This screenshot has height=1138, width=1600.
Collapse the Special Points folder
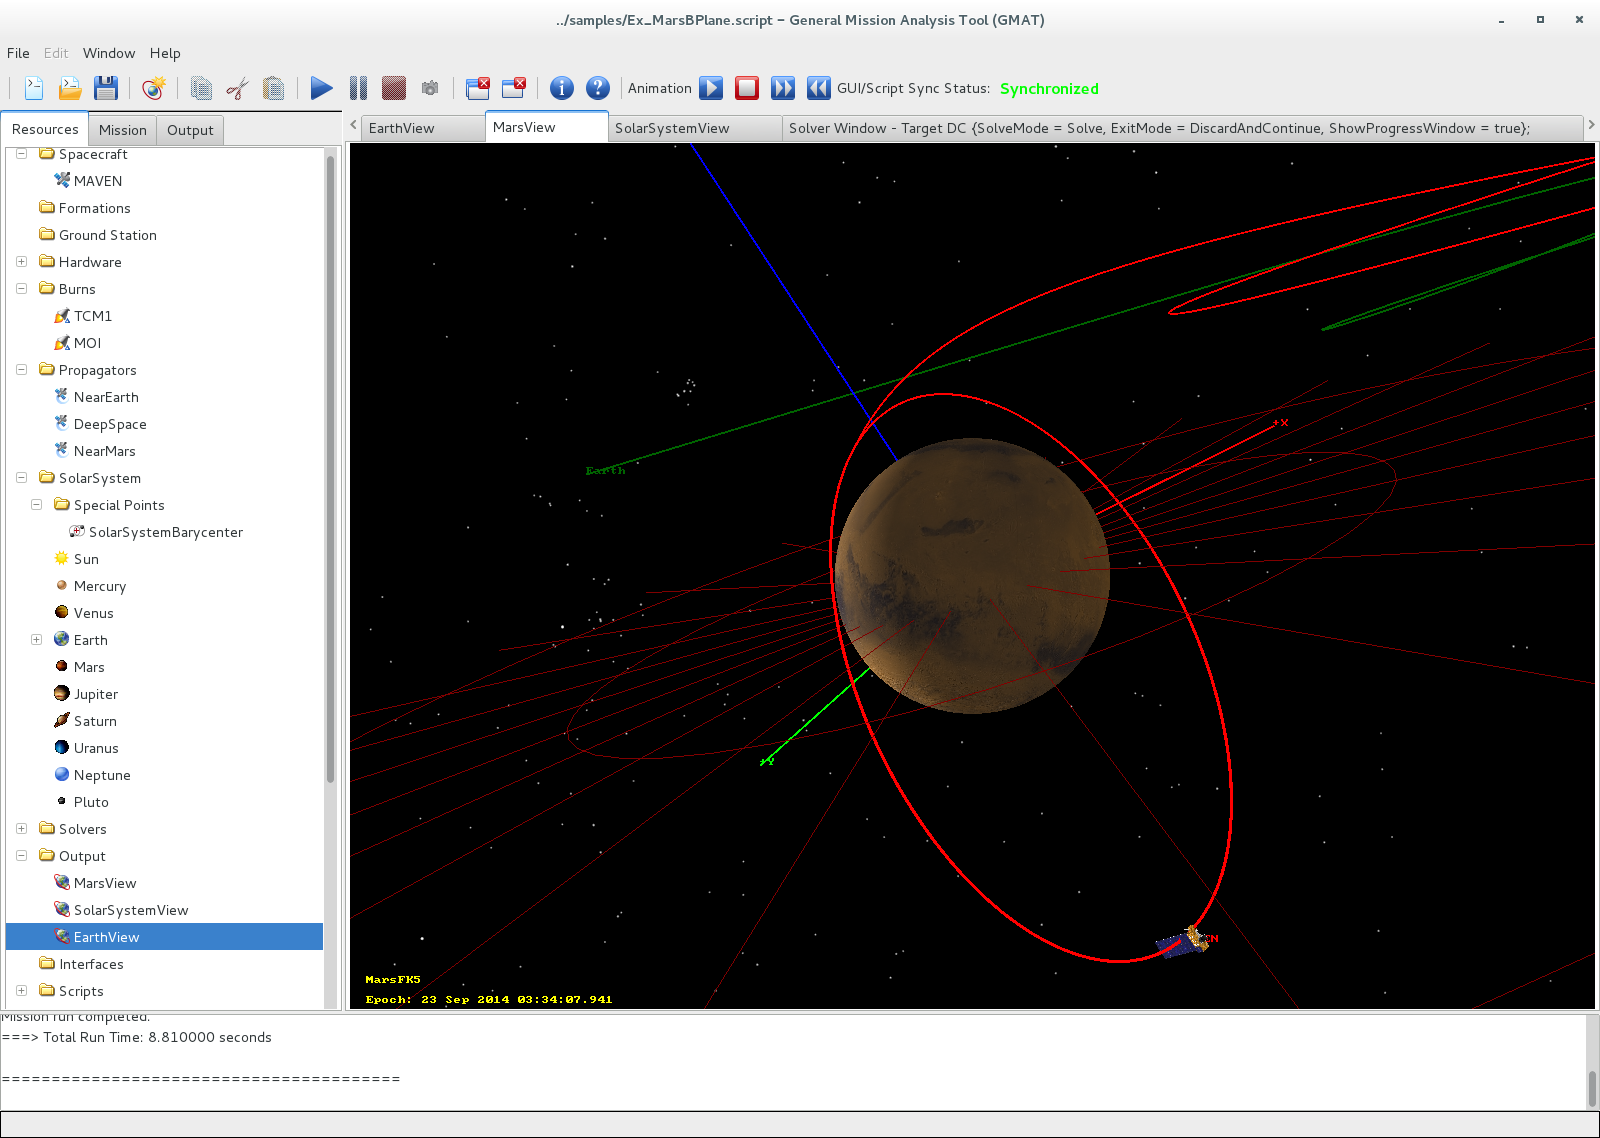[36, 505]
